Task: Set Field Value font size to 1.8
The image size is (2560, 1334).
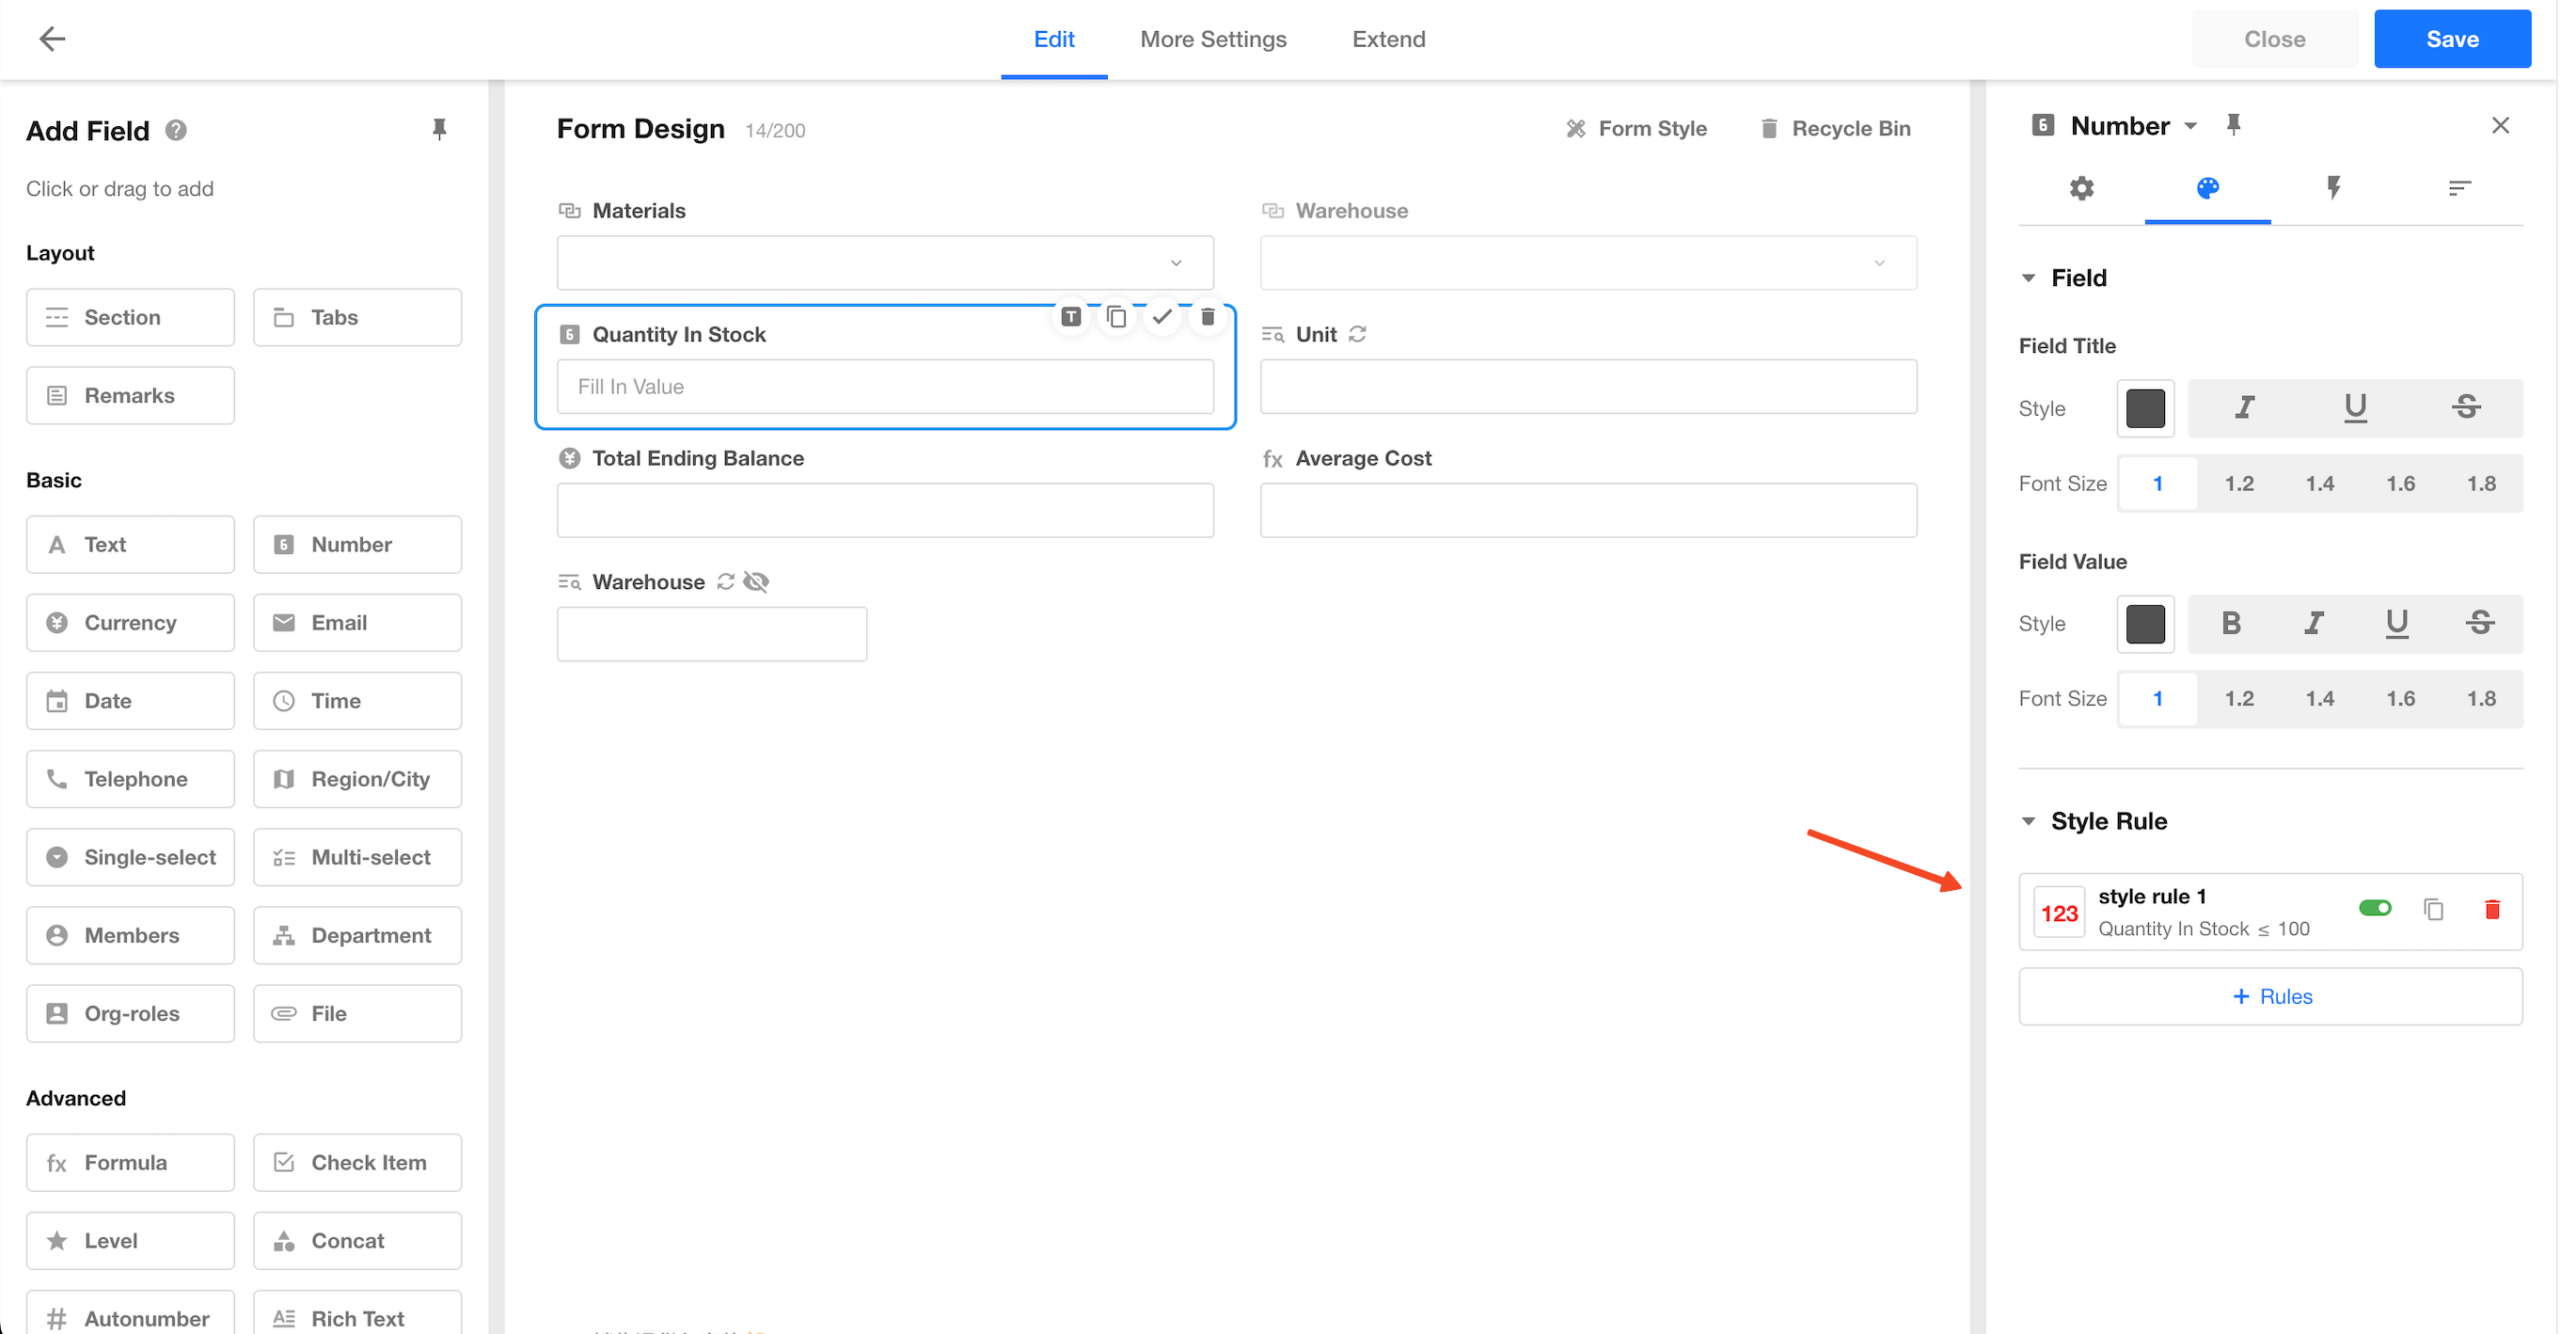Action: coord(2481,699)
